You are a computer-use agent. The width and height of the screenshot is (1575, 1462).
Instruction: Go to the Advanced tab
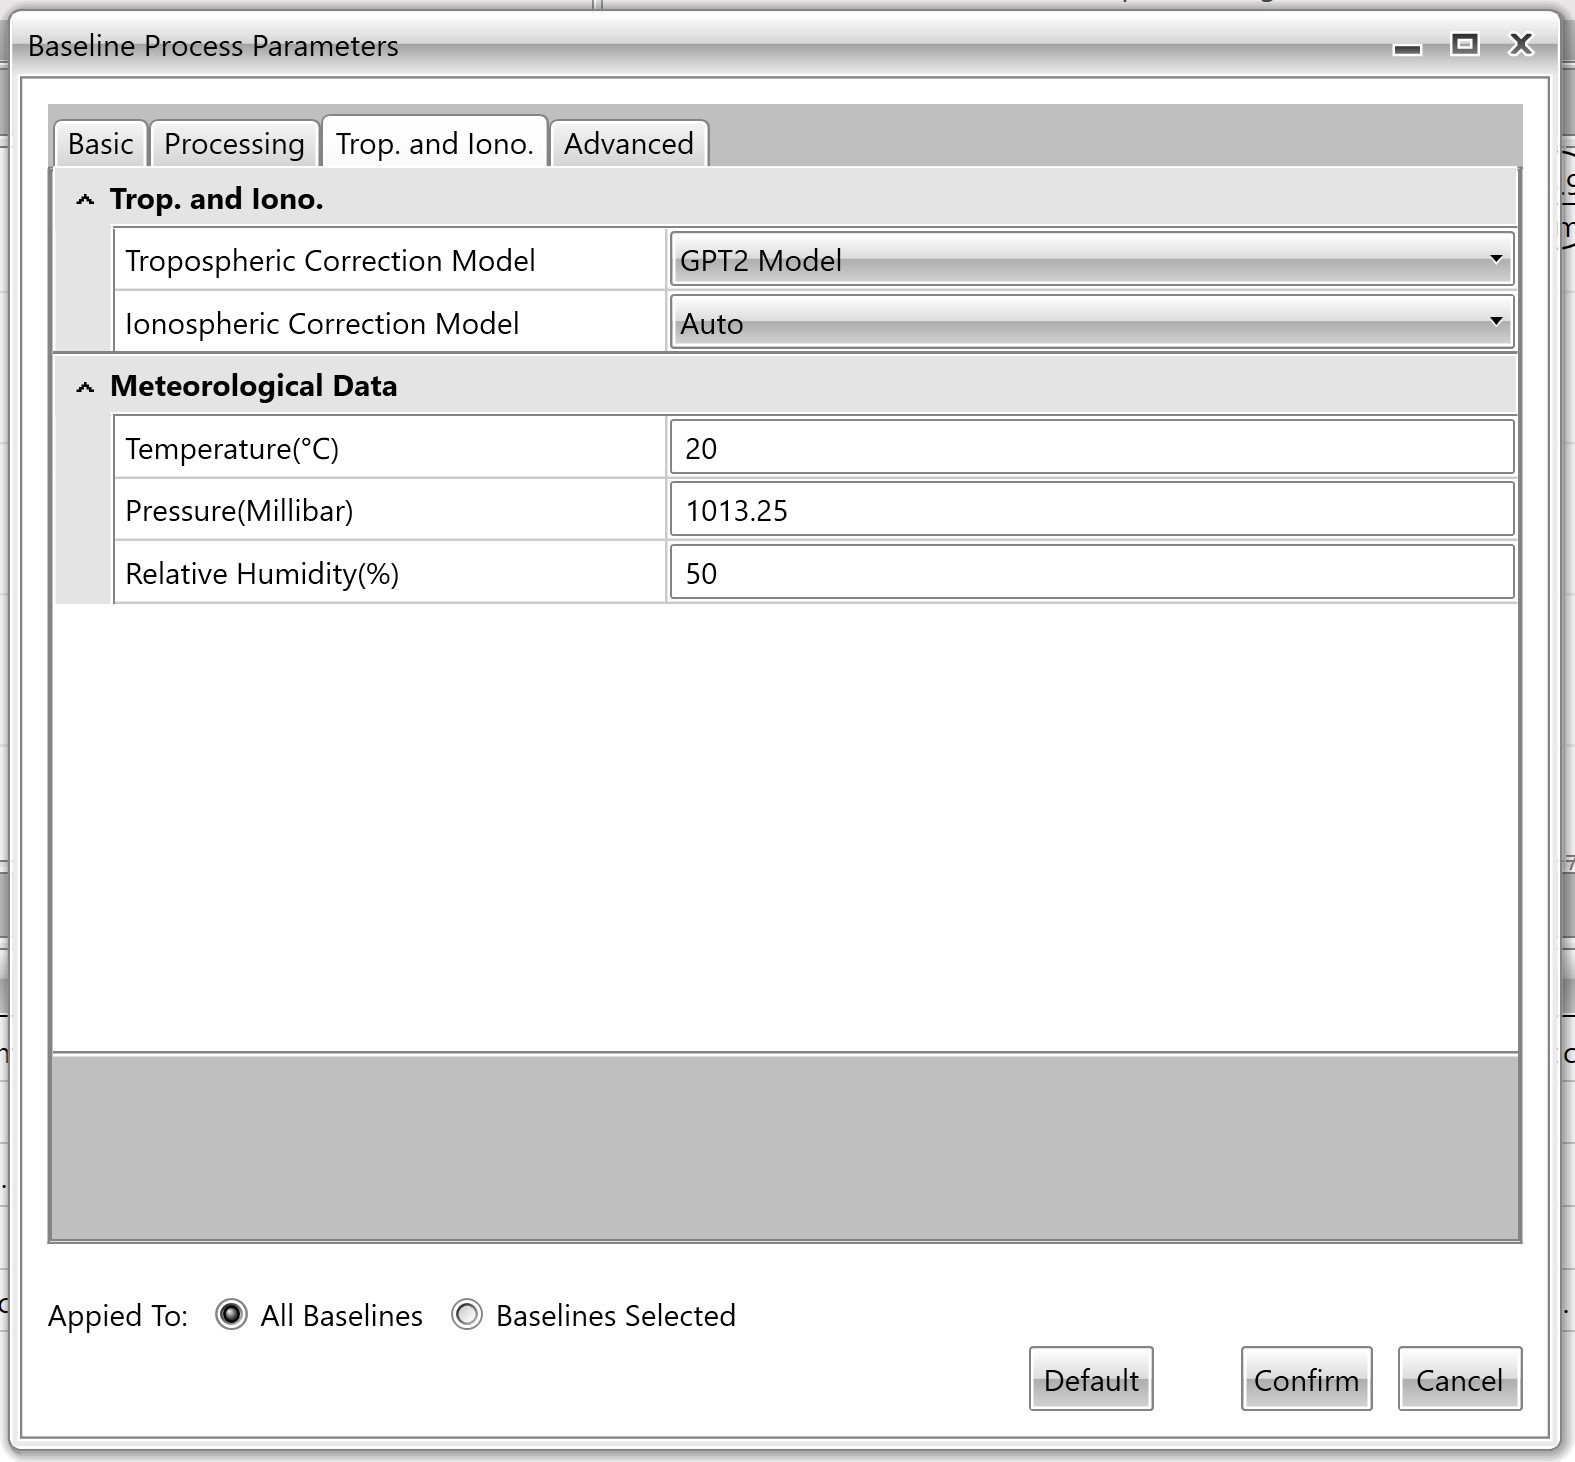628,144
